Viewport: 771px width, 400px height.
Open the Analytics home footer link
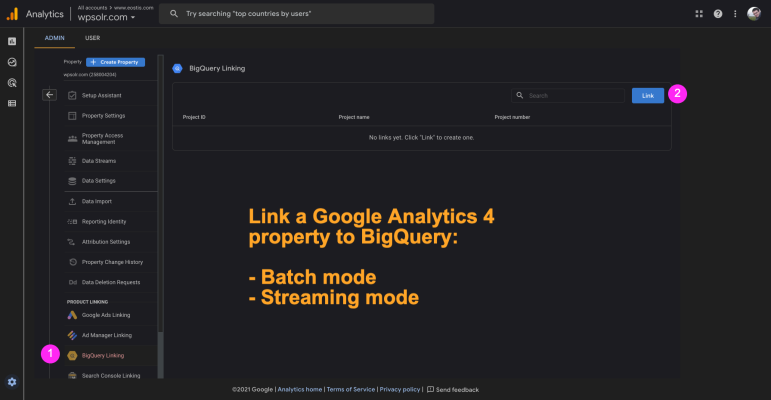click(x=300, y=390)
